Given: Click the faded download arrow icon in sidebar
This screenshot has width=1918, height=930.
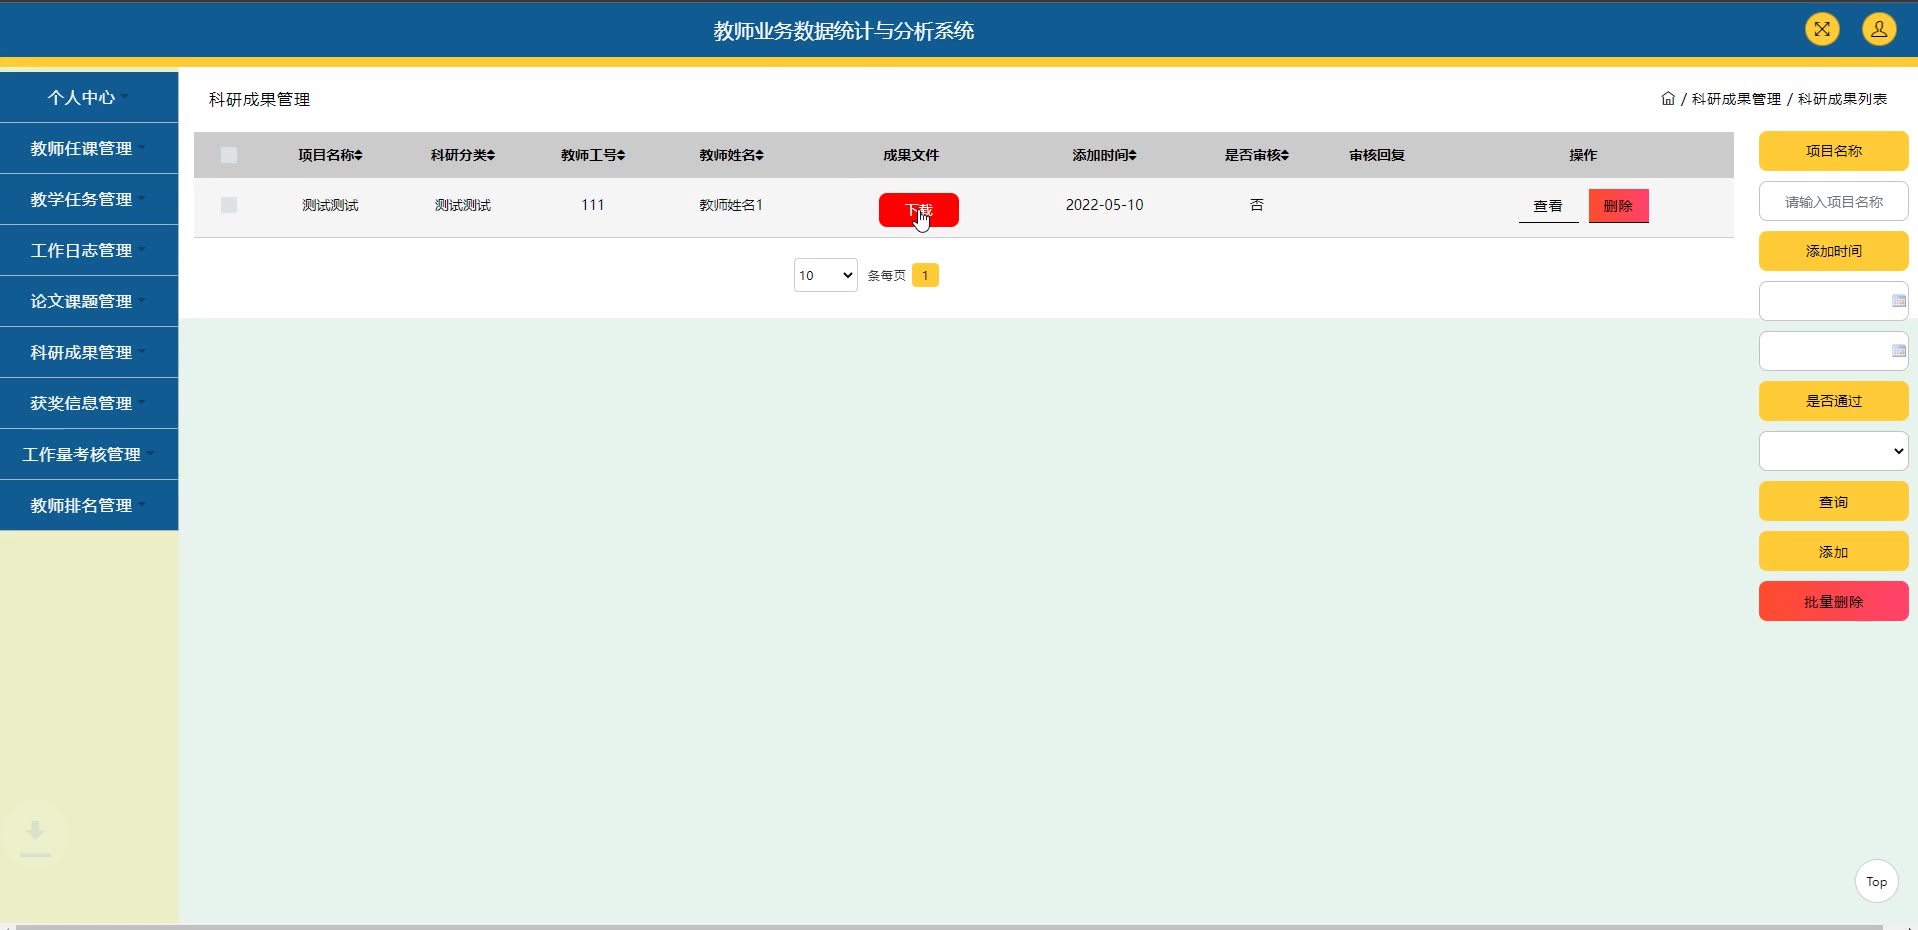Looking at the screenshot, I should click(x=35, y=835).
